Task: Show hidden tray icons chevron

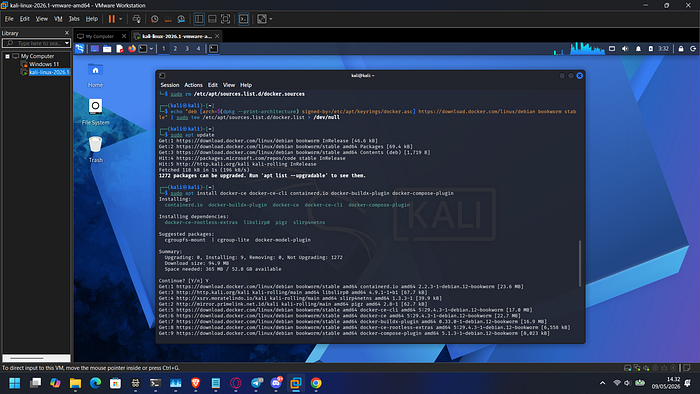Action: pyautogui.click(x=602, y=383)
